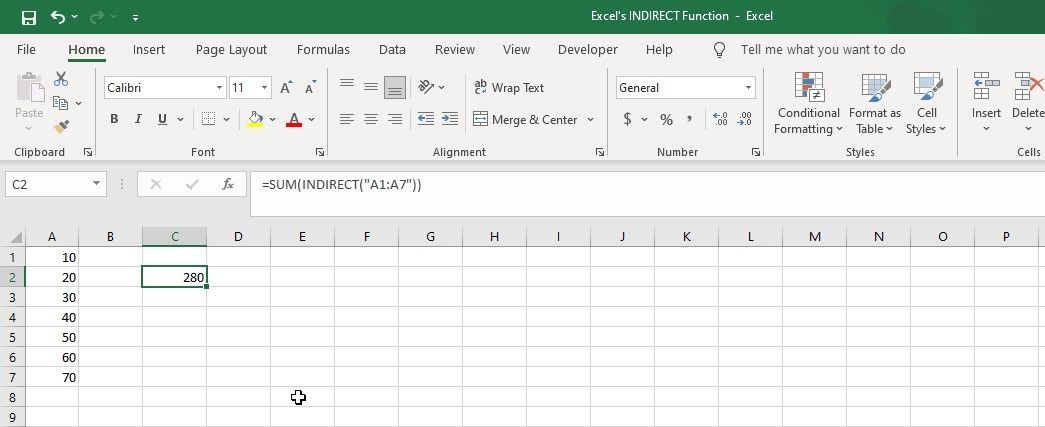Click the Save icon in title bar
This screenshot has height=427, width=1045.
click(x=29, y=17)
